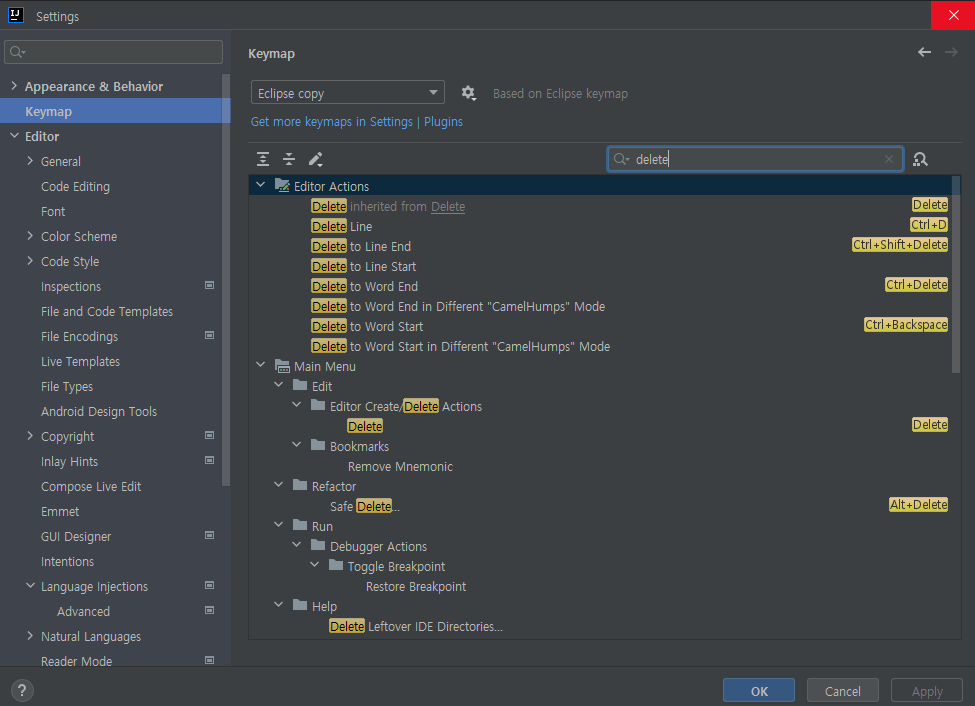975x706 pixels.
Task: Click the Toggle Breakpoint folder icon
Action: (336, 565)
